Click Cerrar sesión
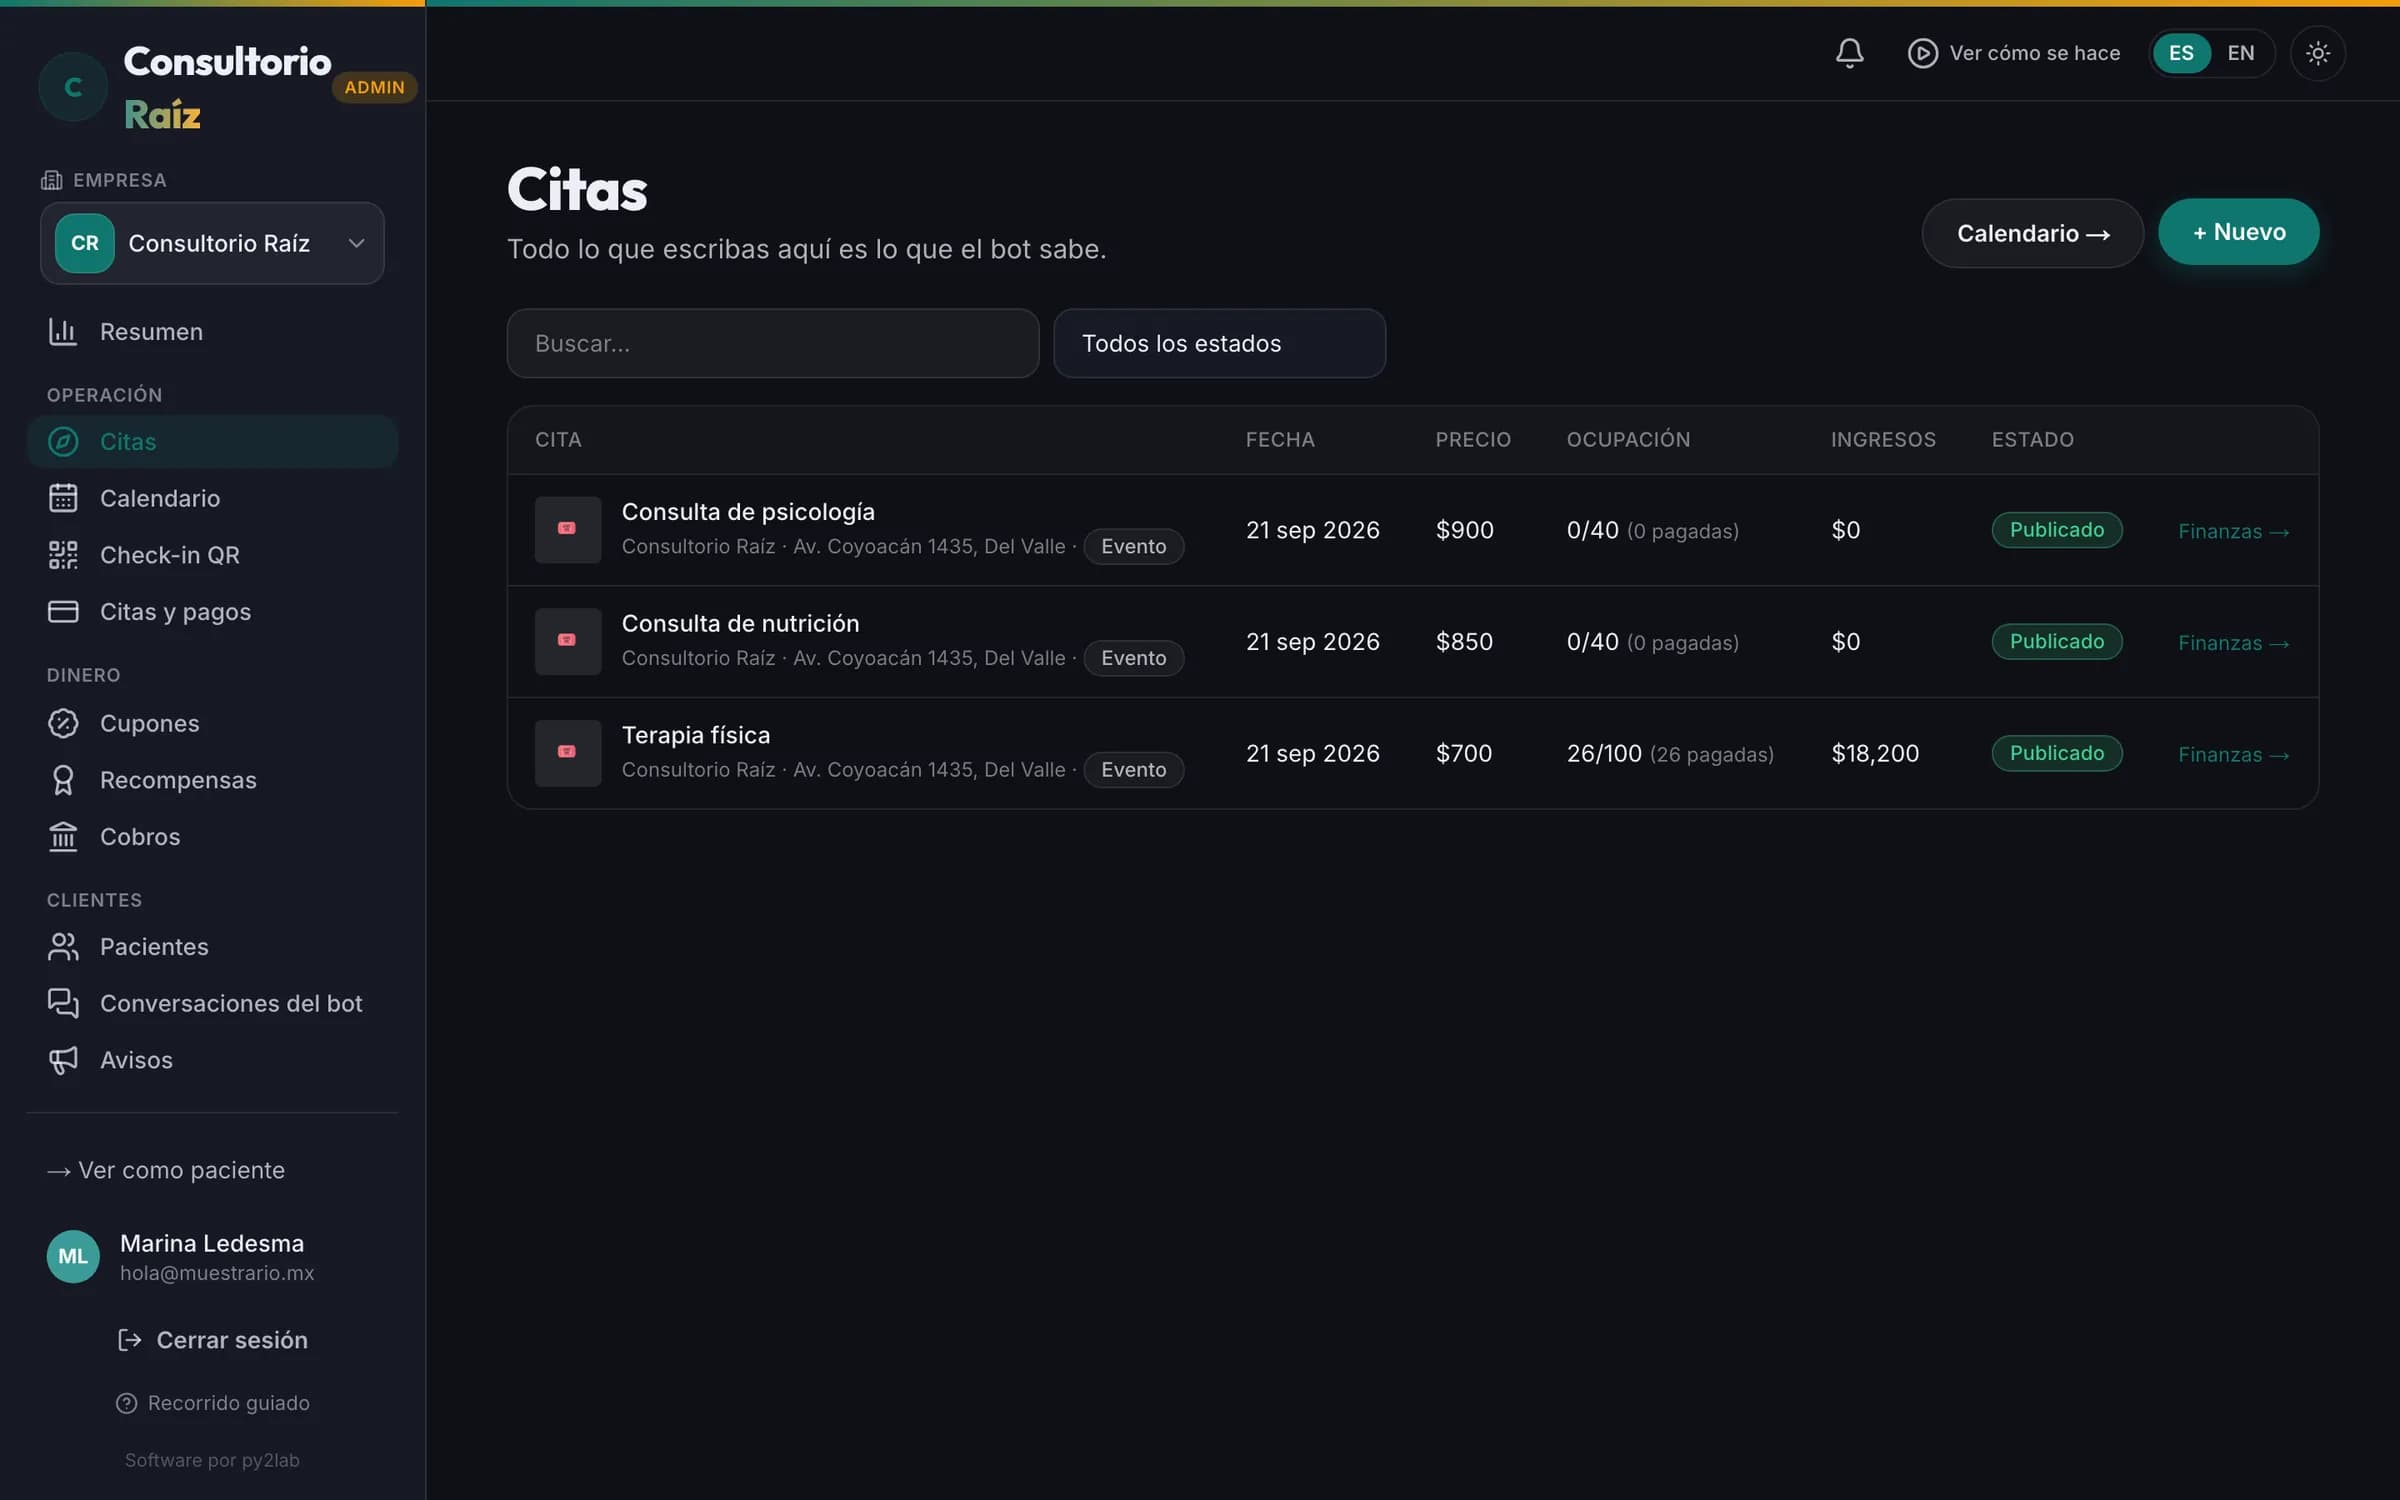This screenshot has height=1500, width=2400. point(212,1340)
